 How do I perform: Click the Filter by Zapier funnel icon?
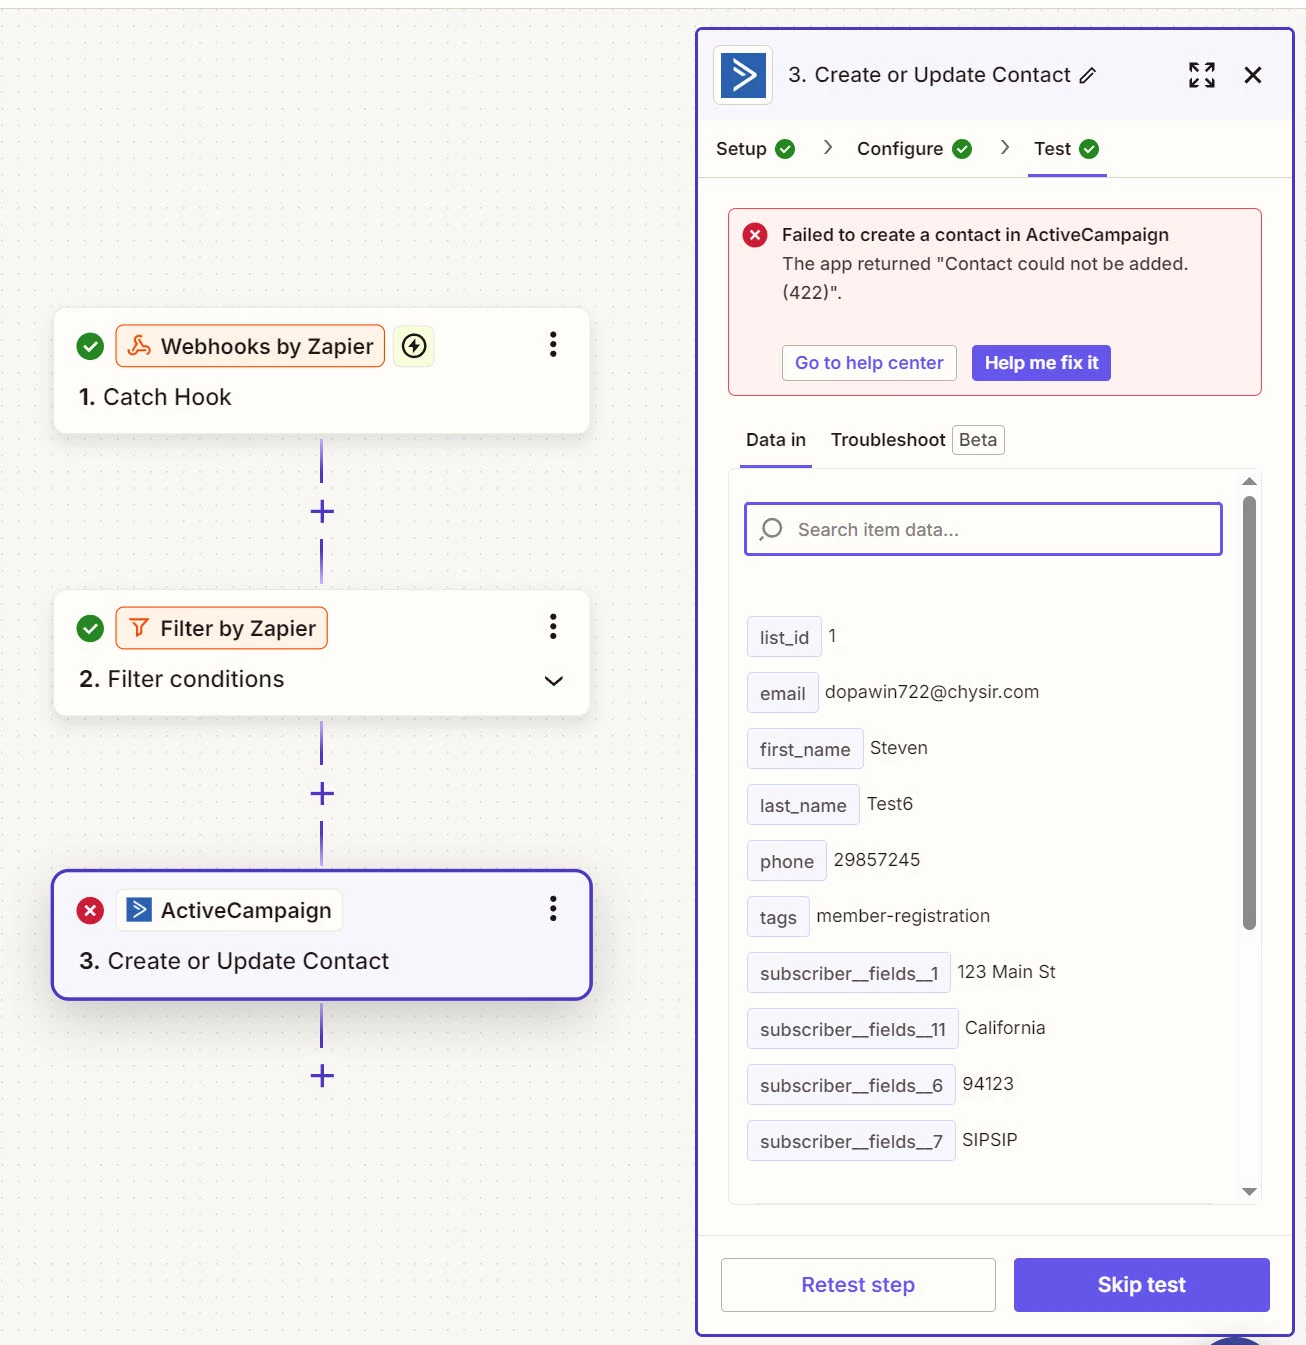click(139, 628)
